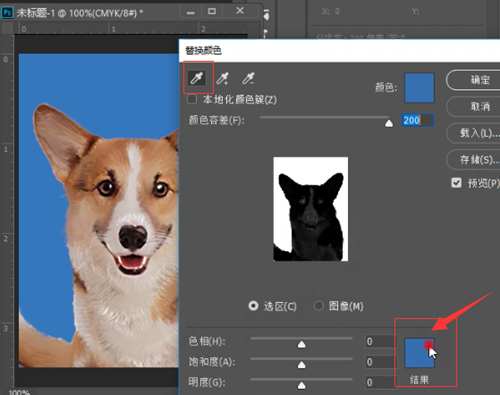This screenshot has width=500, height=395.
Task: Focus the 色相 hue value field
Action: pyautogui.click(x=380, y=341)
